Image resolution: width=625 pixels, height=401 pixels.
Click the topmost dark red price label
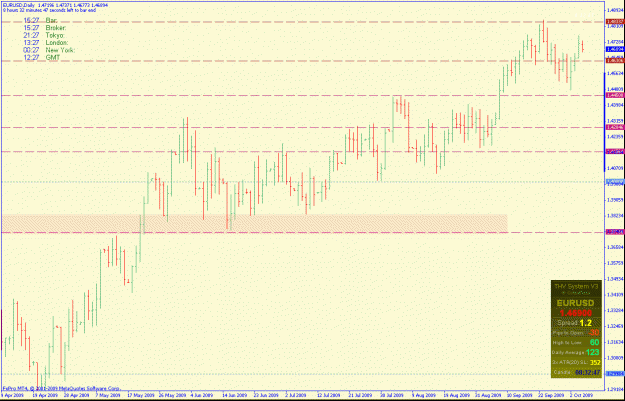(x=615, y=22)
